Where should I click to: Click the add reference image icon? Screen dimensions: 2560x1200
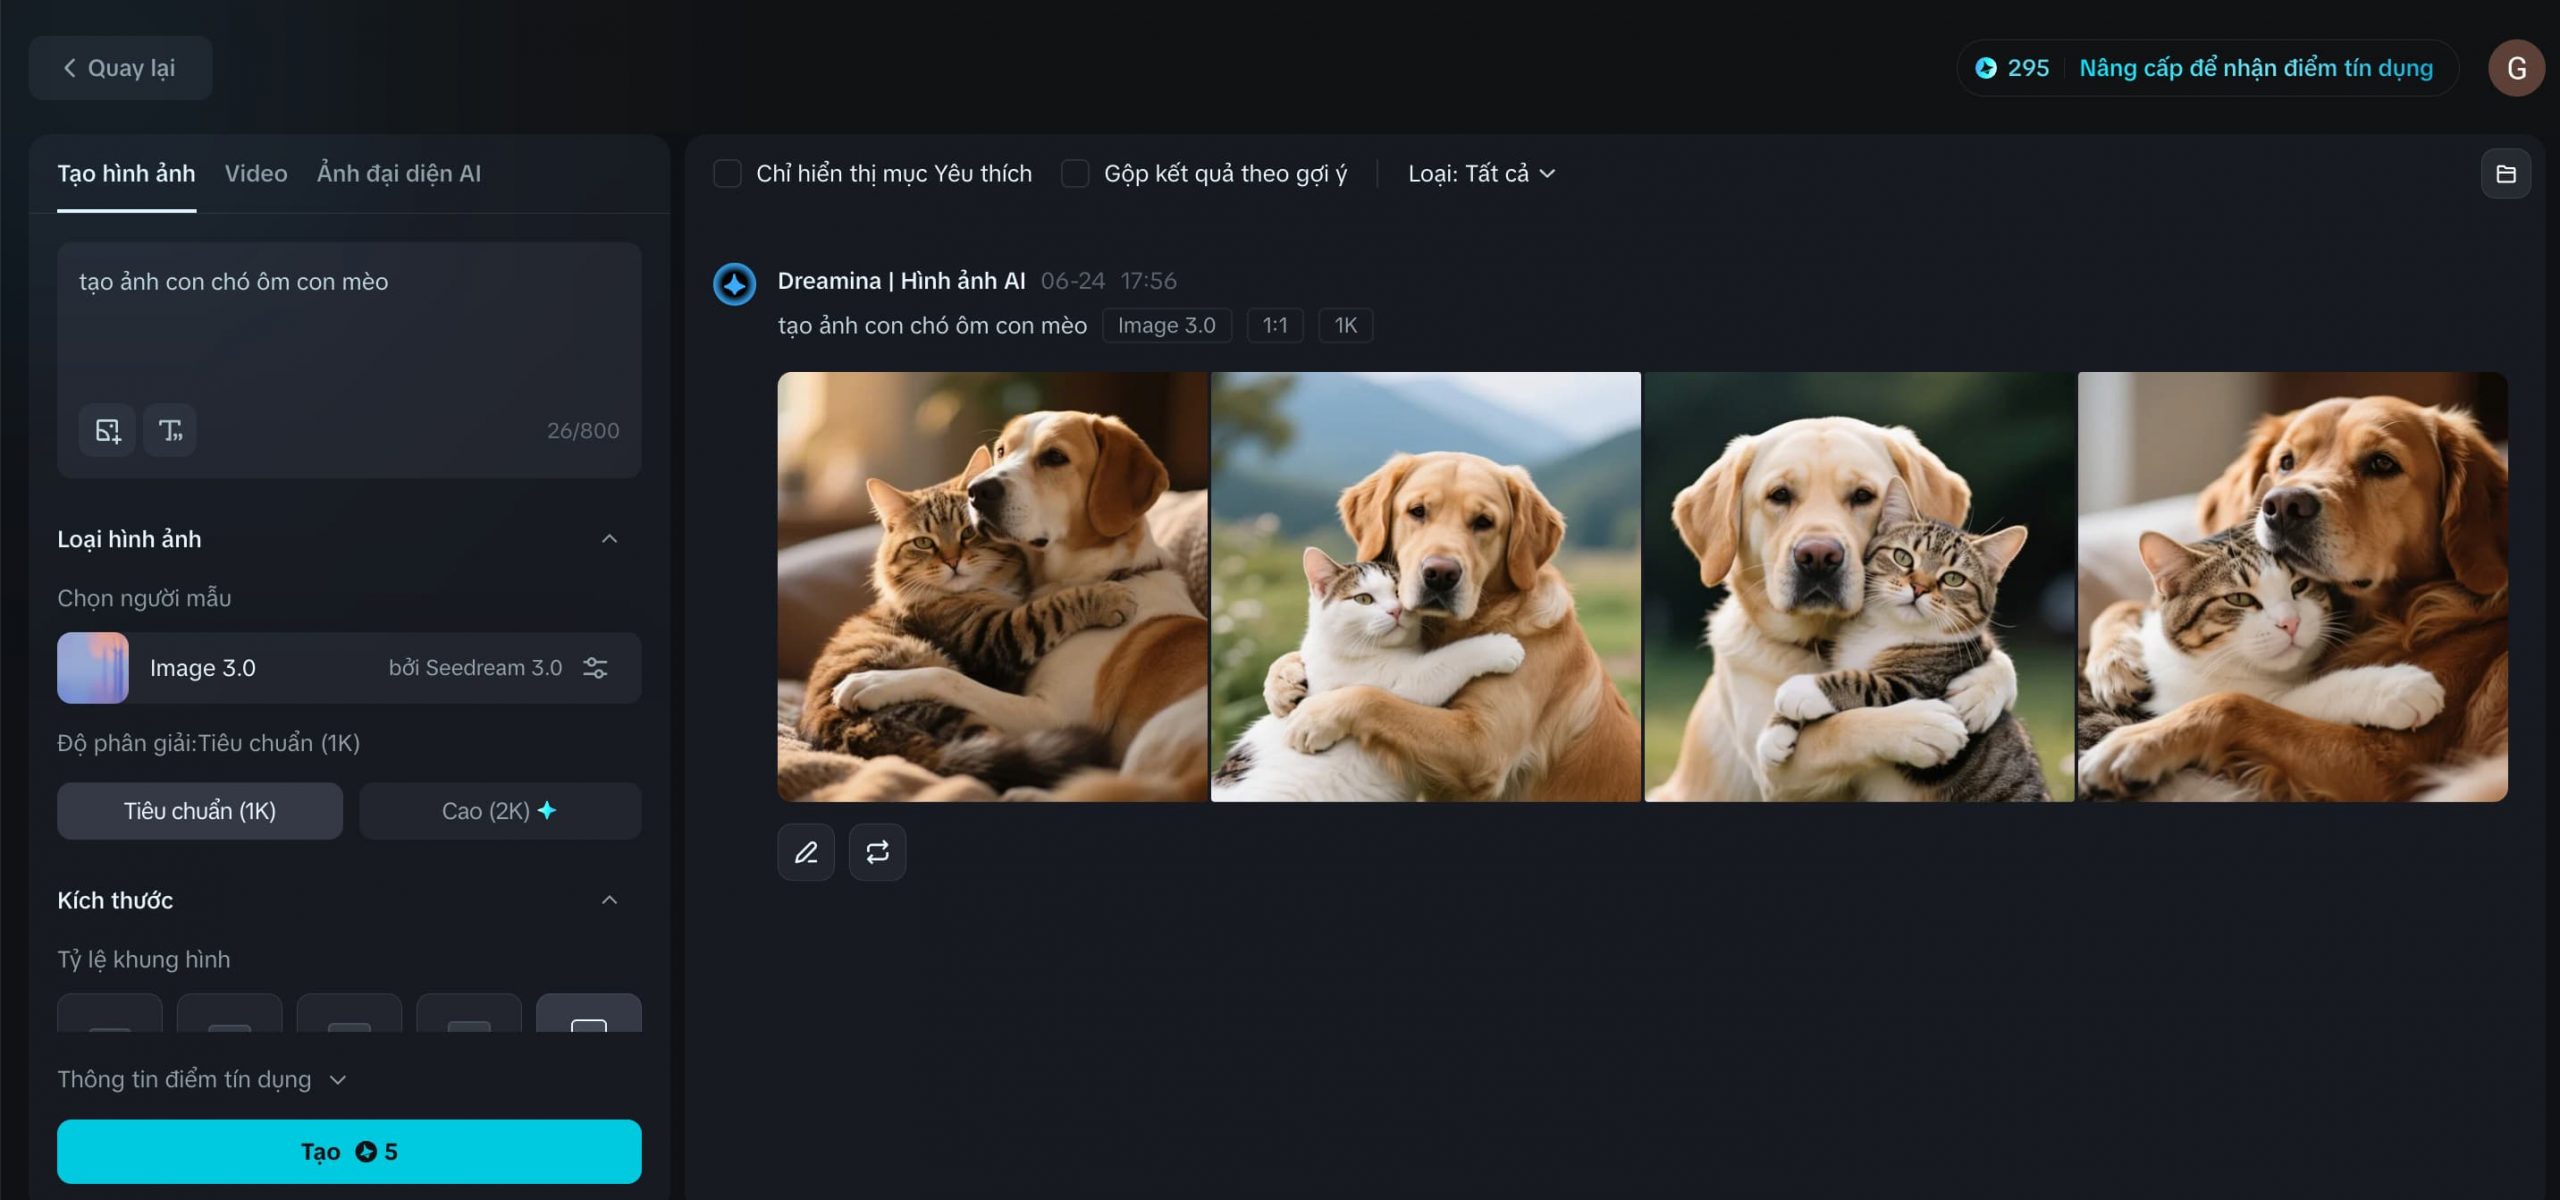(107, 430)
